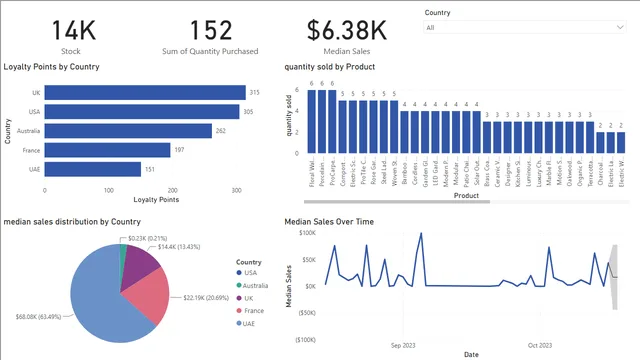Click the Product x-axis title

point(466,196)
